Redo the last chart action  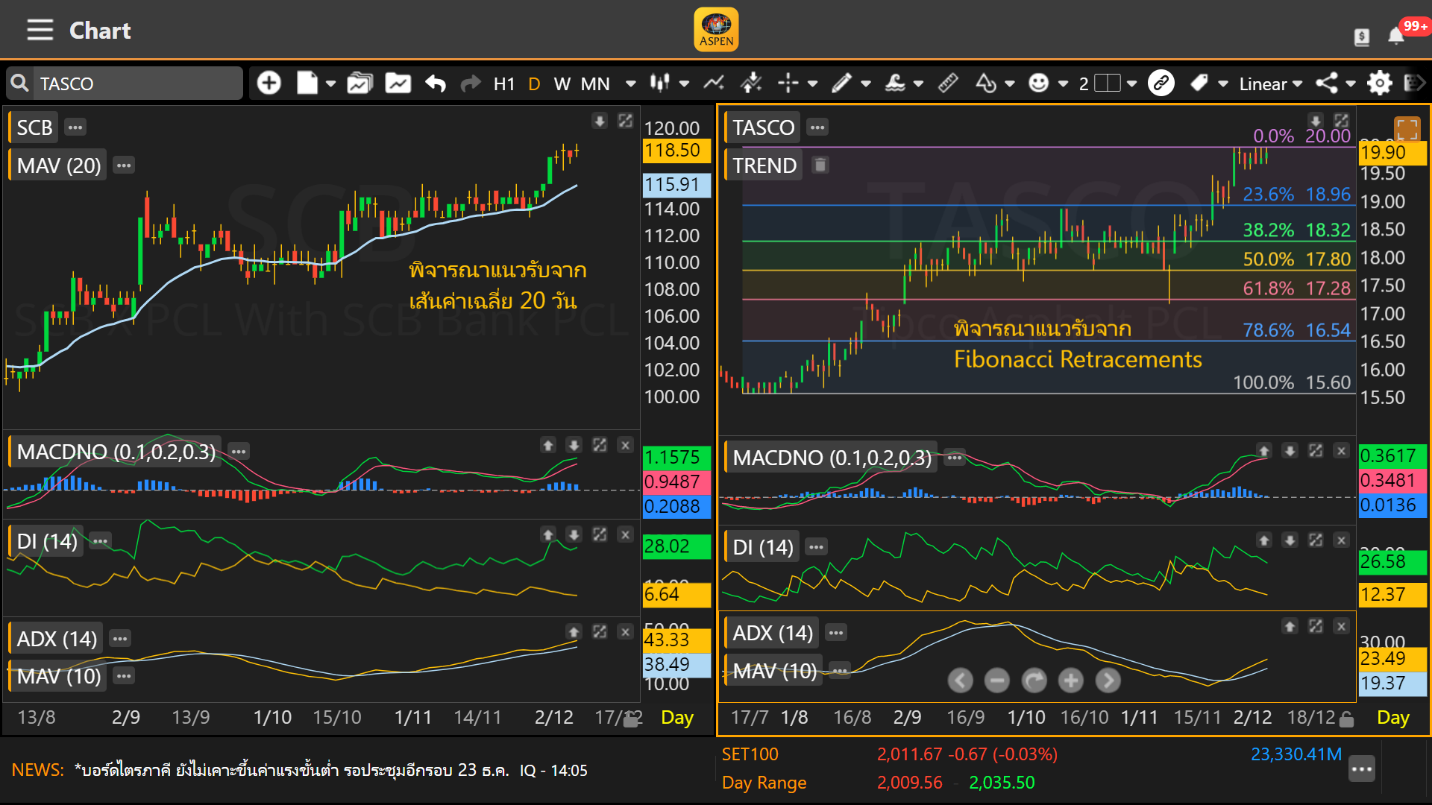(x=470, y=84)
